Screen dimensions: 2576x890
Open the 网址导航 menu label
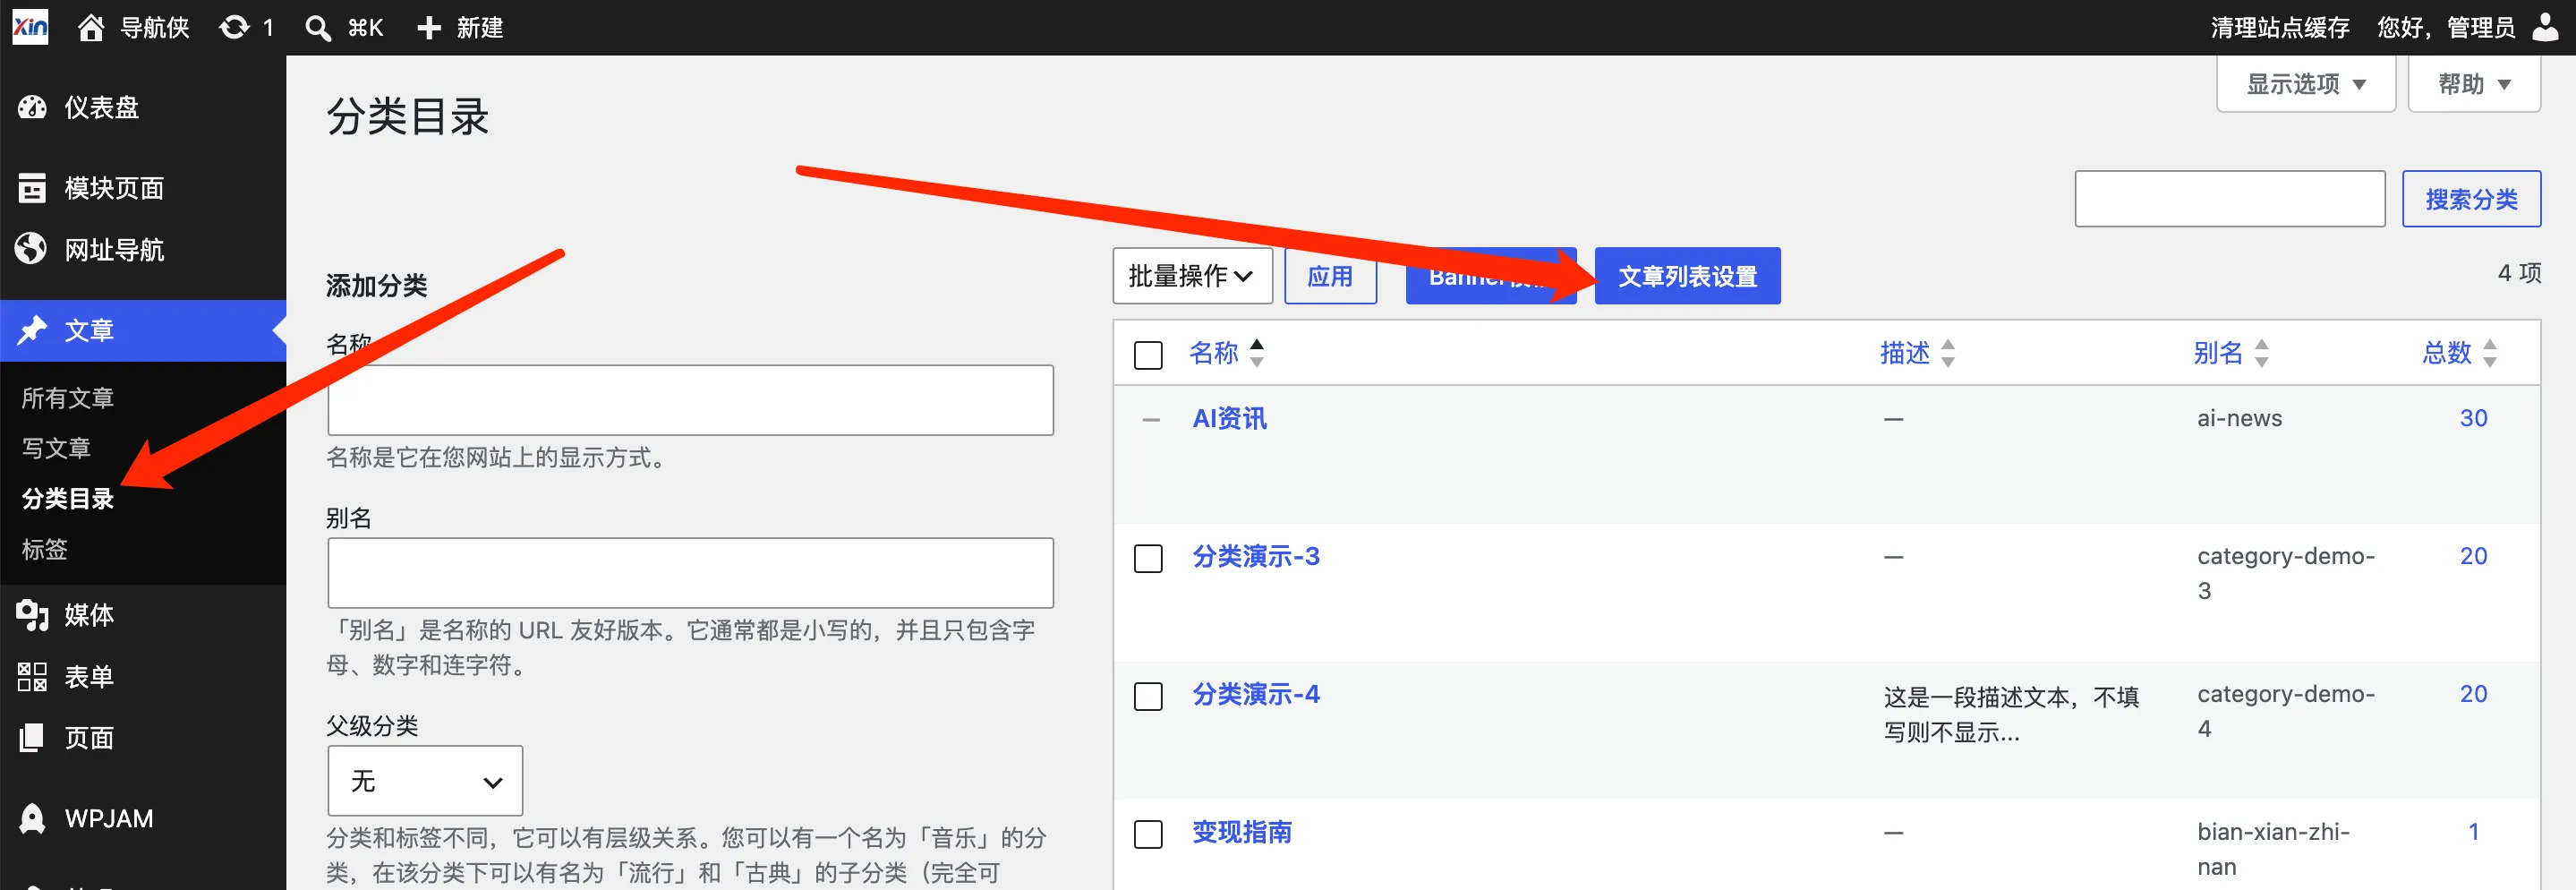pyautogui.click(x=114, y=249)
